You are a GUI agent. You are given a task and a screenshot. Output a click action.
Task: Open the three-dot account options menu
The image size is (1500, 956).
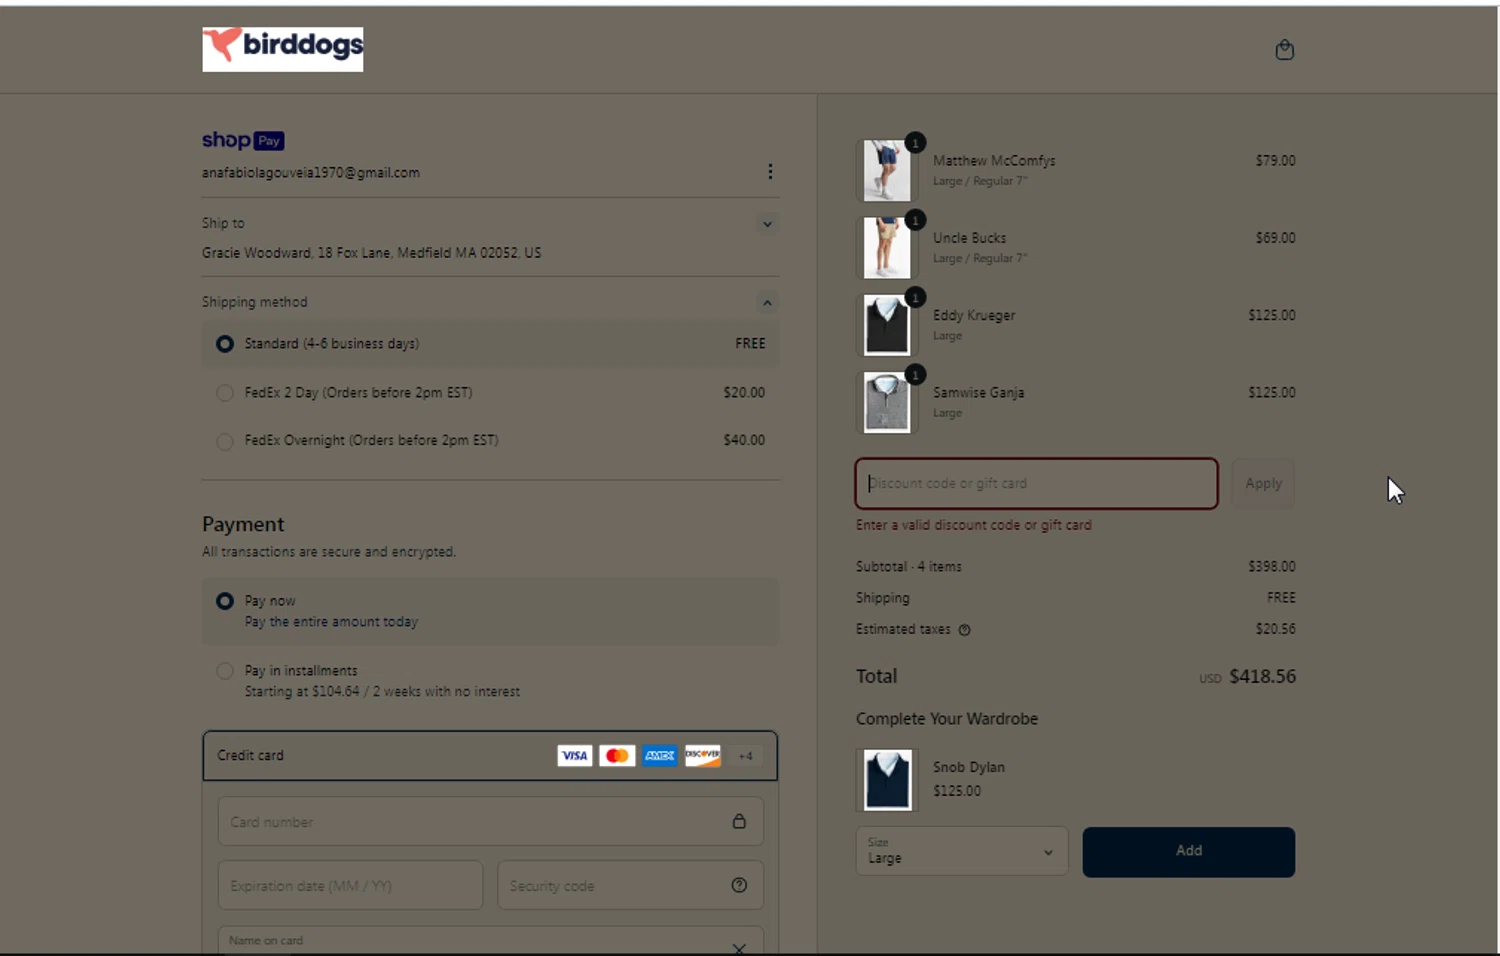tap(770, 172)
